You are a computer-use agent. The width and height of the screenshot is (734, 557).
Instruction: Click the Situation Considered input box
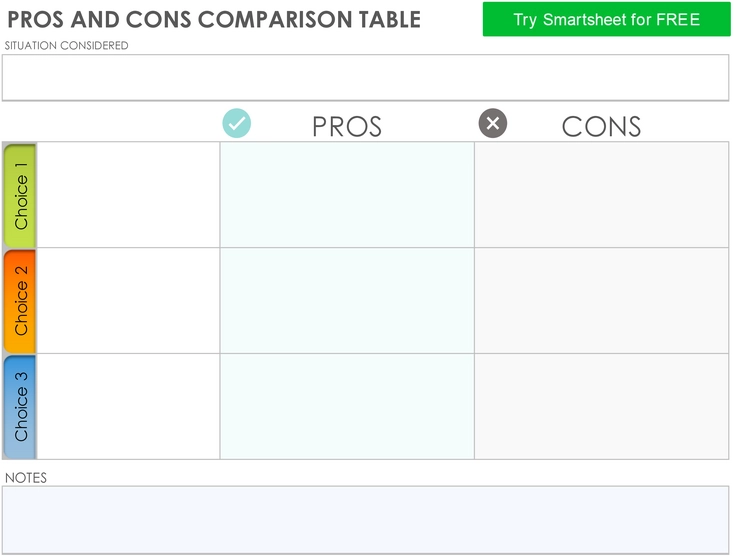coord(366,77)
